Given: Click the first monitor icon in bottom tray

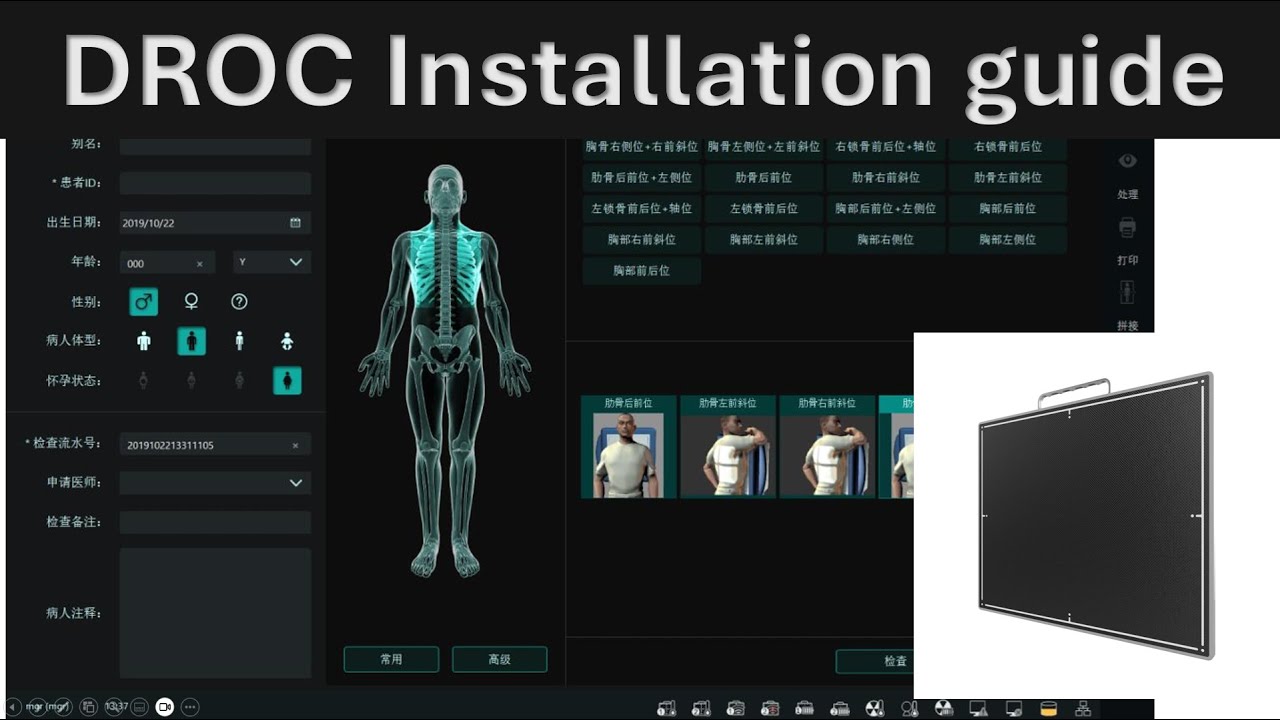Looking at the screenshot, I should pos(978,709).
